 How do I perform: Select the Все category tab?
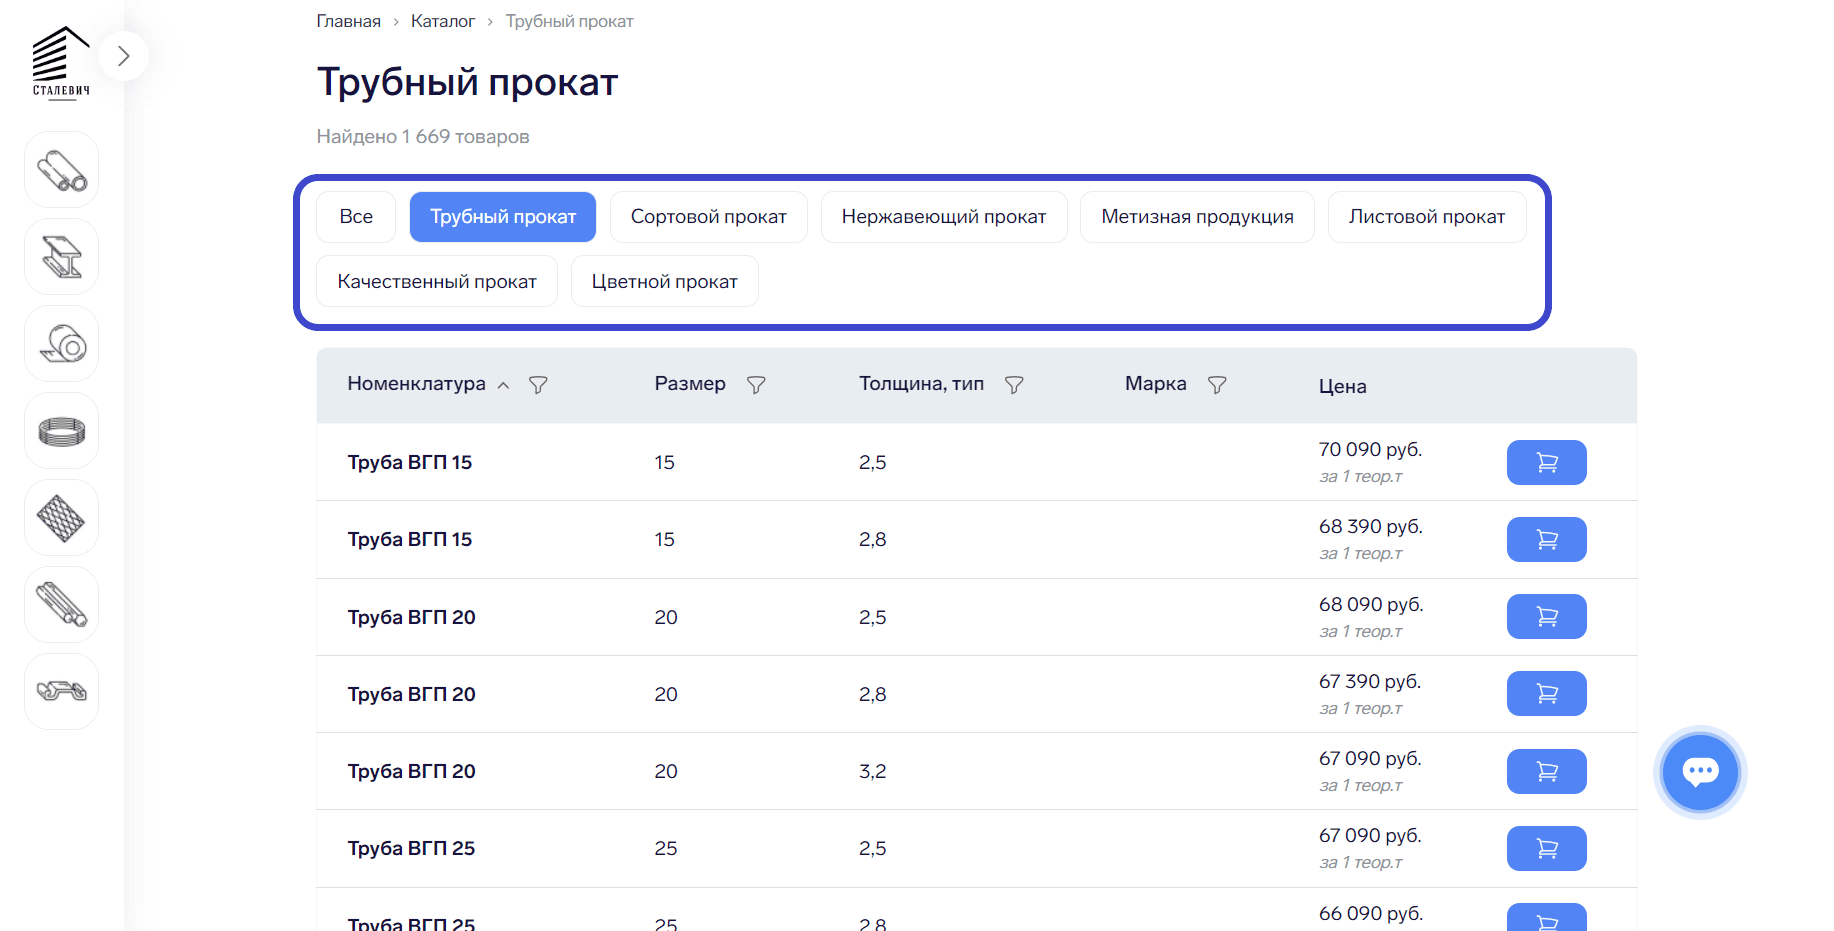(356, 217)
